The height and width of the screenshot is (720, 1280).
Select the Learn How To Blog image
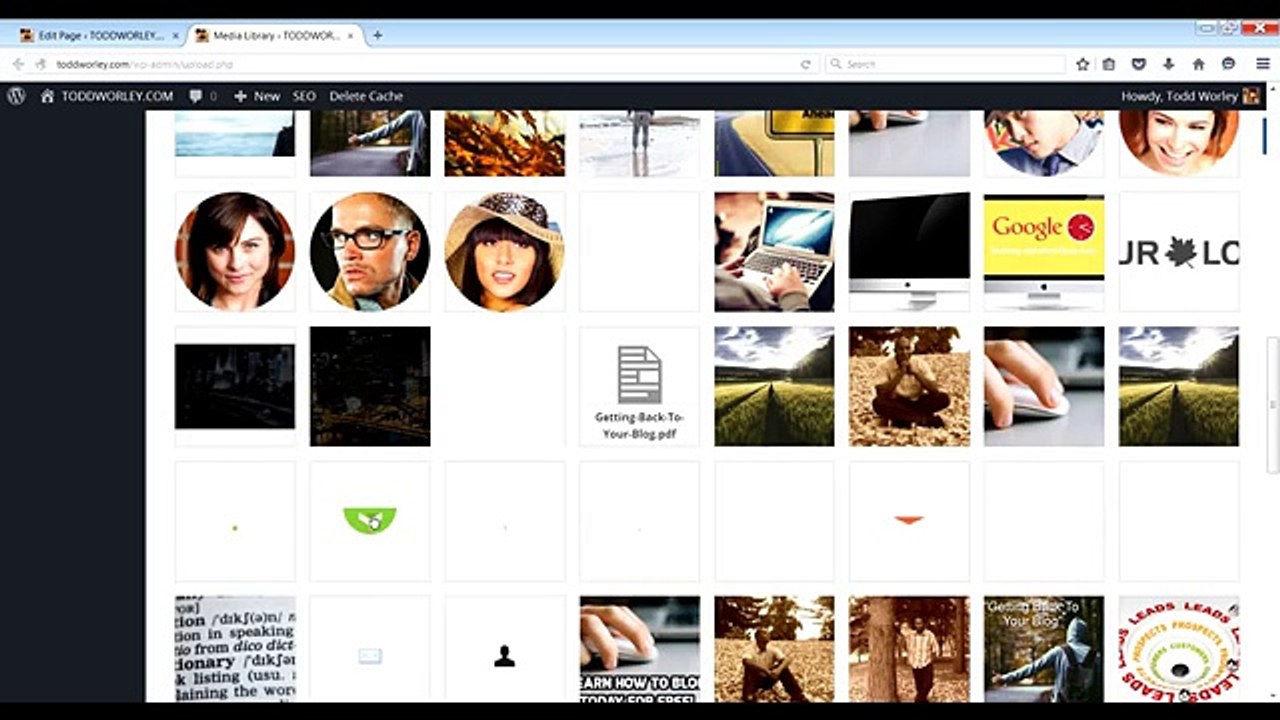tap(639, 649)
